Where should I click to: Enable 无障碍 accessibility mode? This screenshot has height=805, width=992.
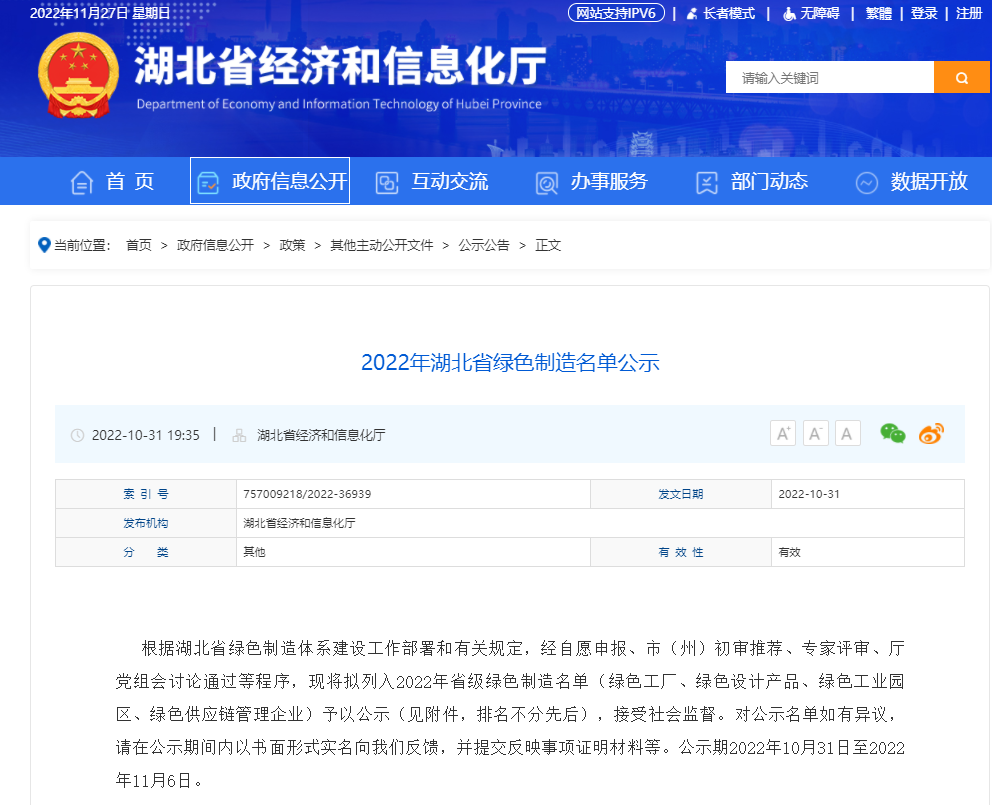[811, 13]
